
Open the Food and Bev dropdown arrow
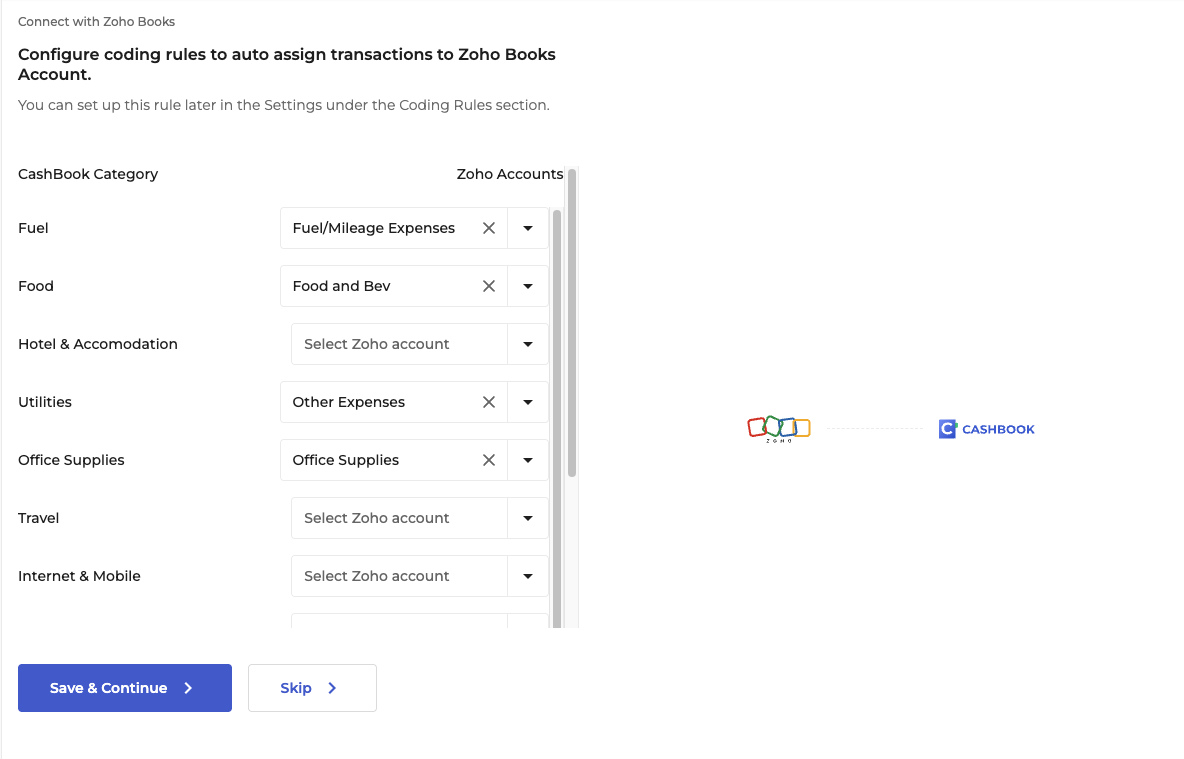point(528,286)
